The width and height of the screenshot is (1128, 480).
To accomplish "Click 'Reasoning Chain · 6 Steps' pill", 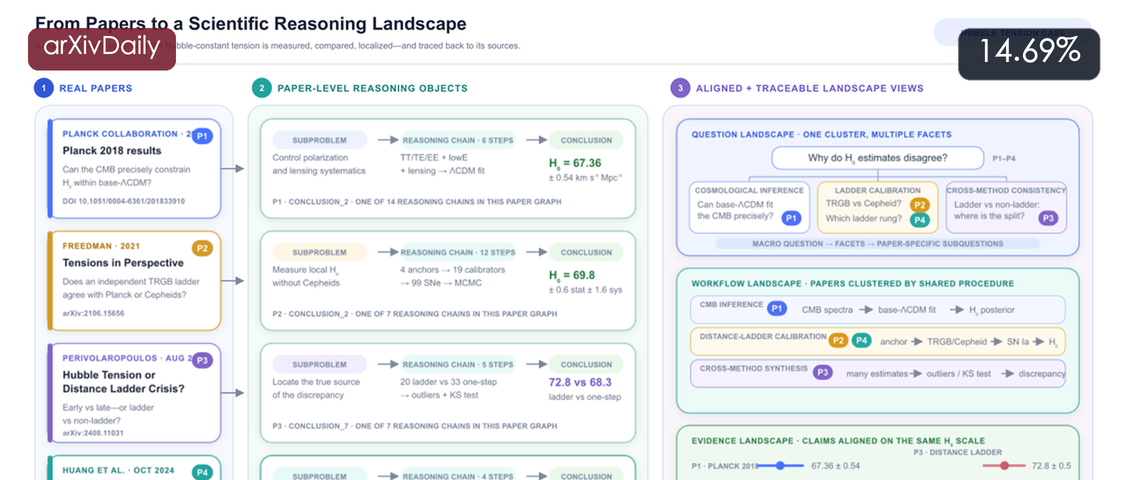I will [x=458, y=140].
